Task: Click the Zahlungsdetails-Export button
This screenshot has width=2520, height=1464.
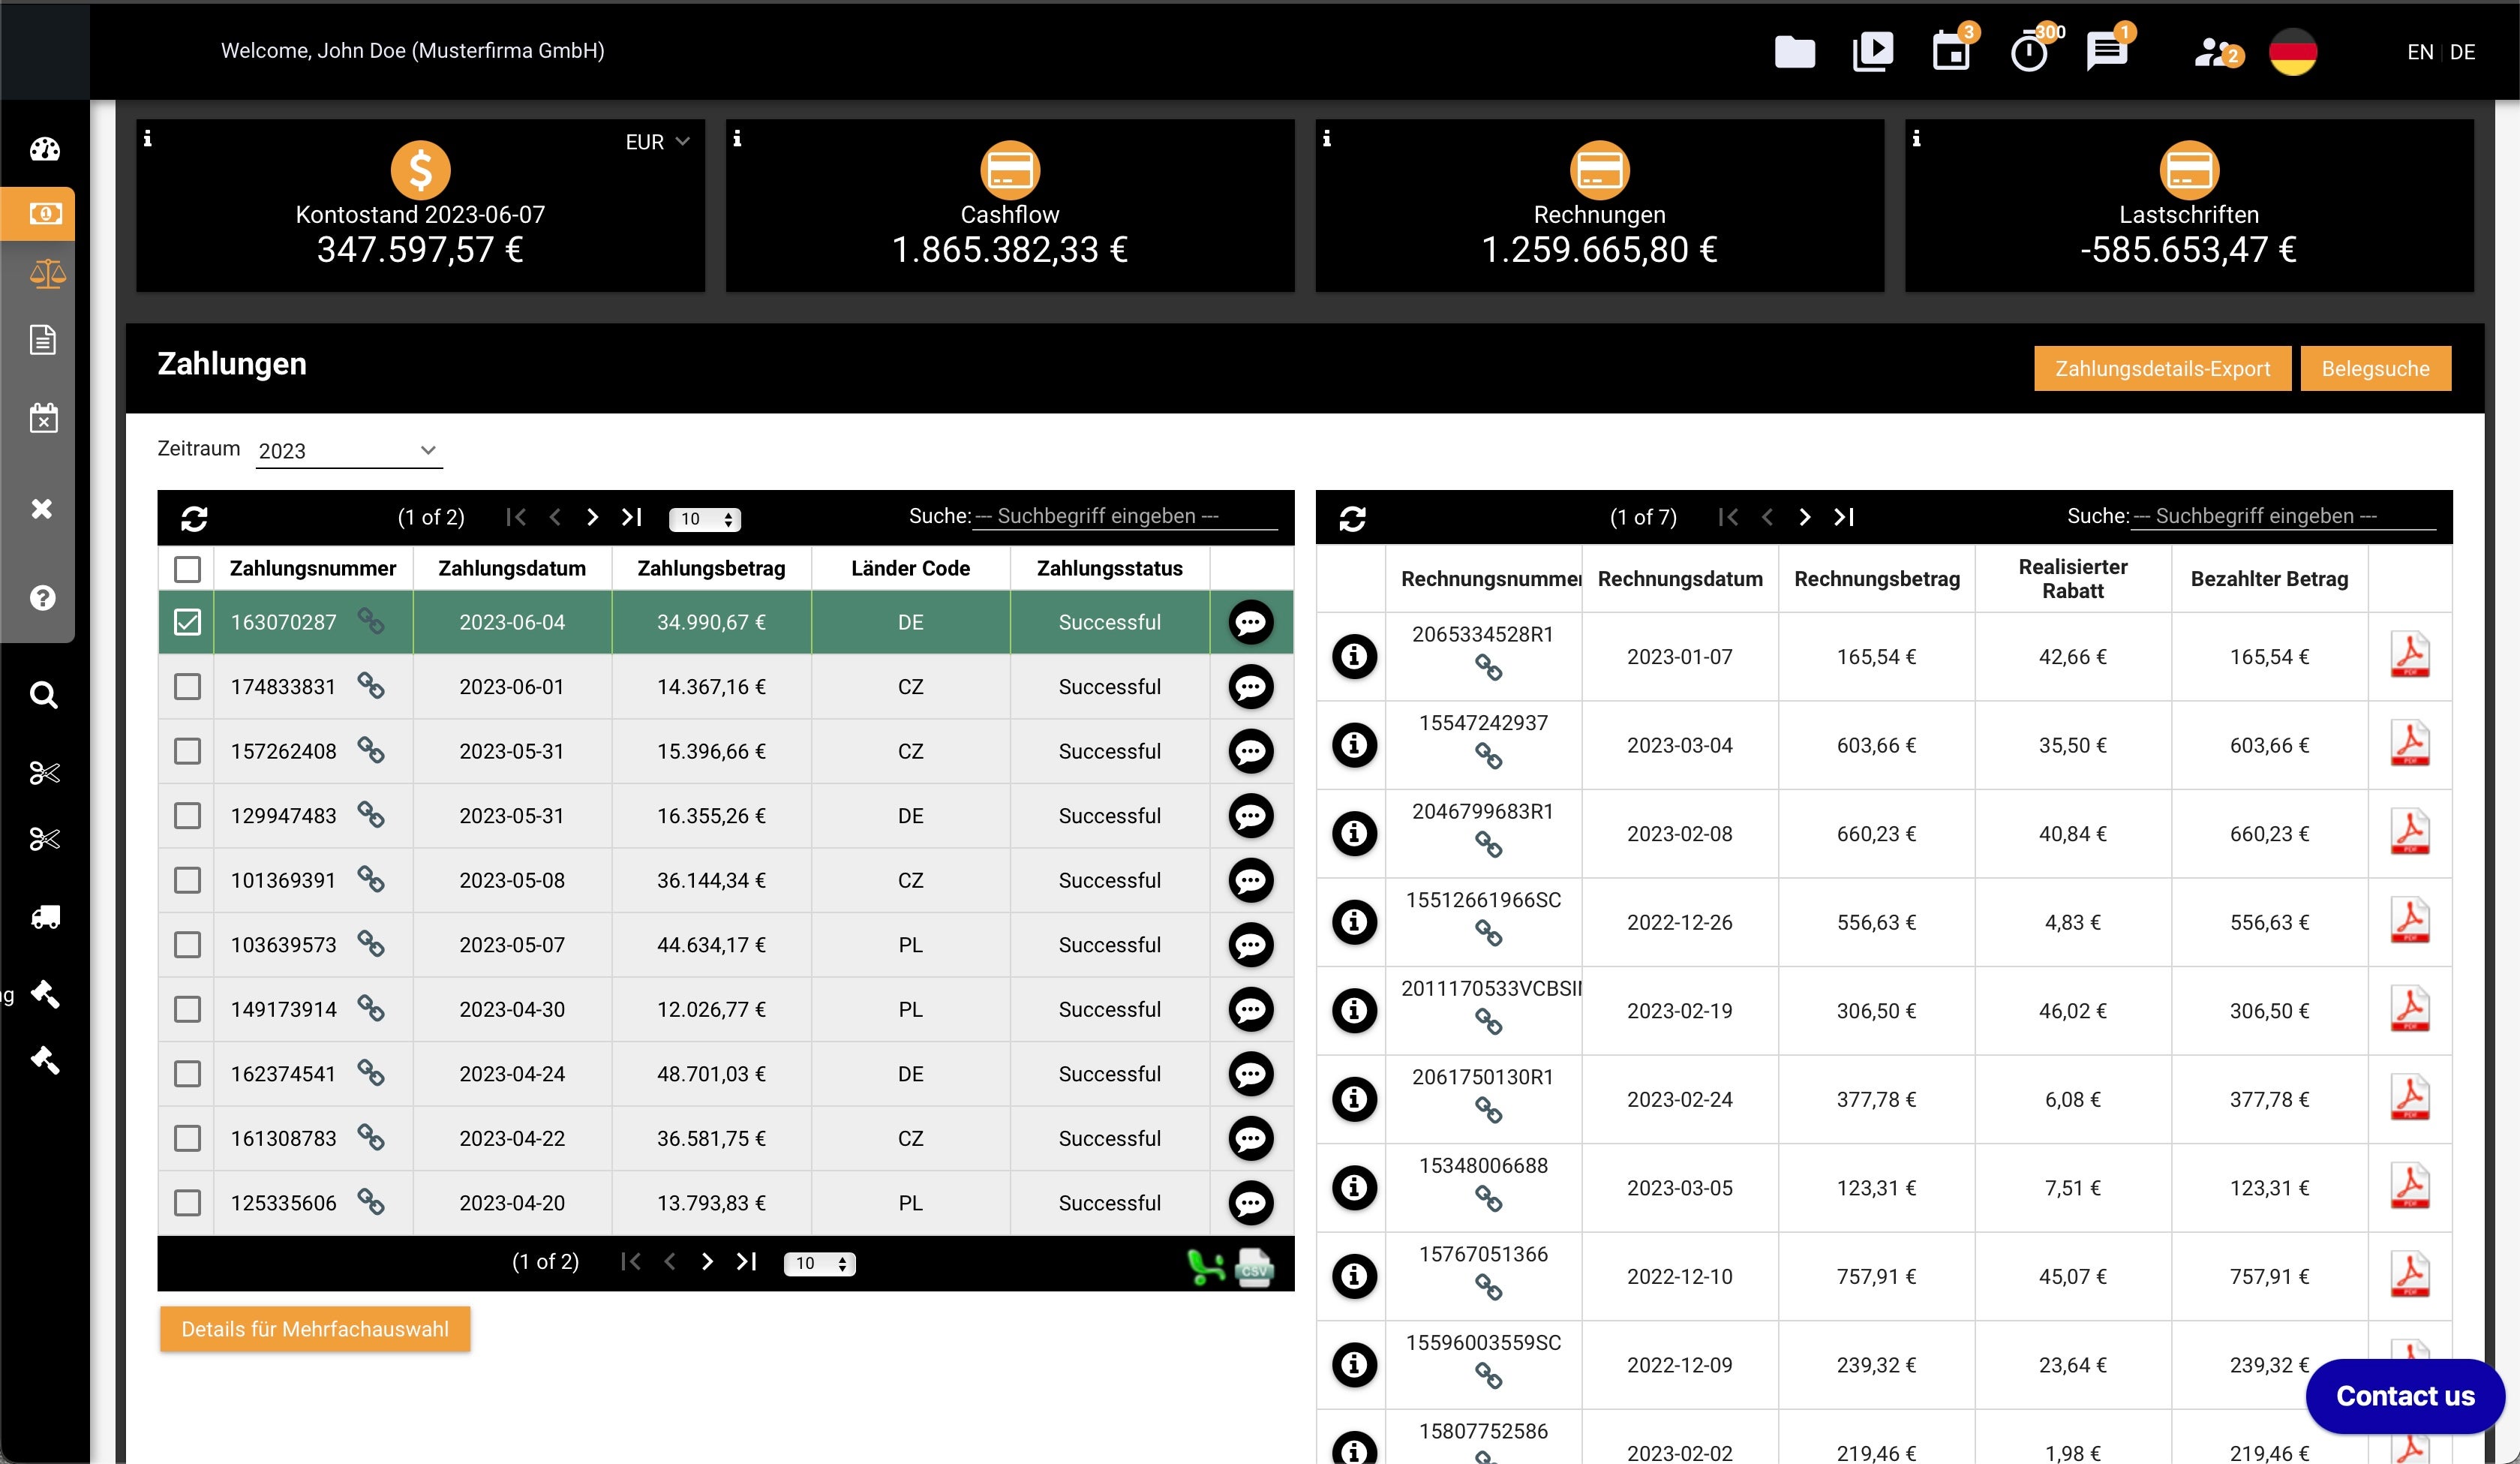Action: point(2161,369)
